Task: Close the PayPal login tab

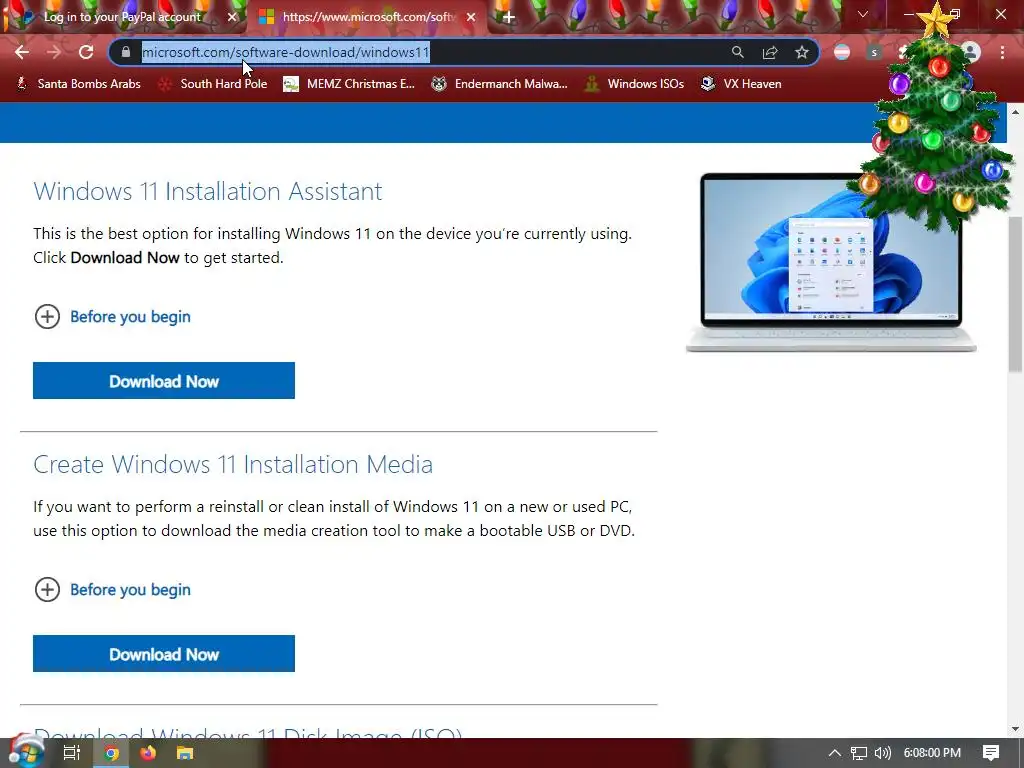Action: (x=232, y=17)
